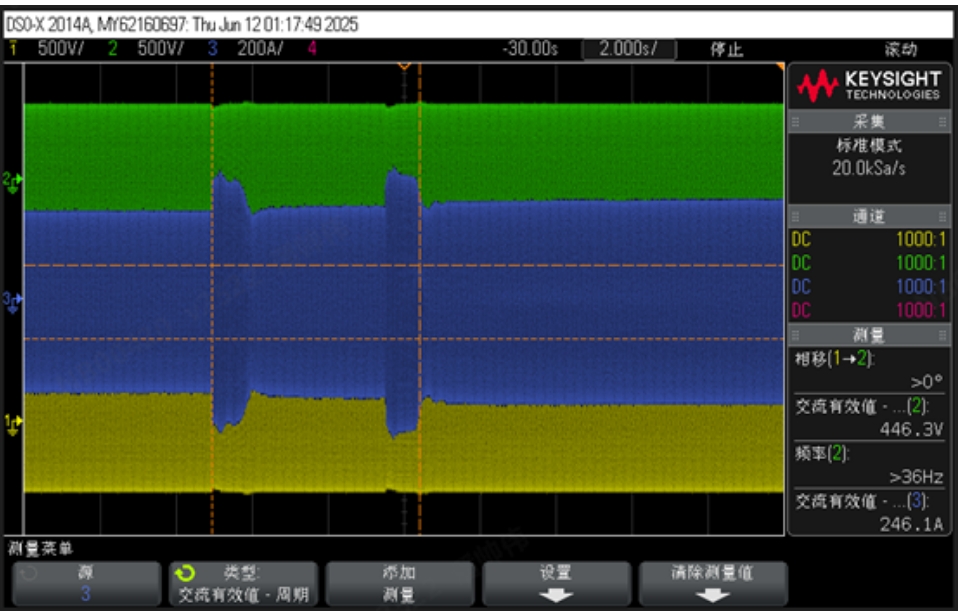Click the 2.000s/ timebase field

(x=629, y=49)
